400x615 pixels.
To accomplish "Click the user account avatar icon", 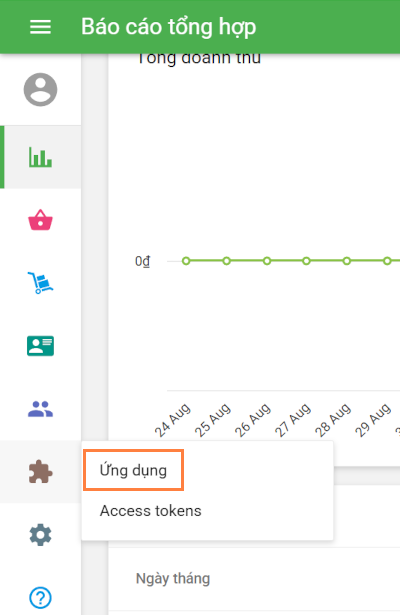I will pyautogui.click(x=40, y=89).
